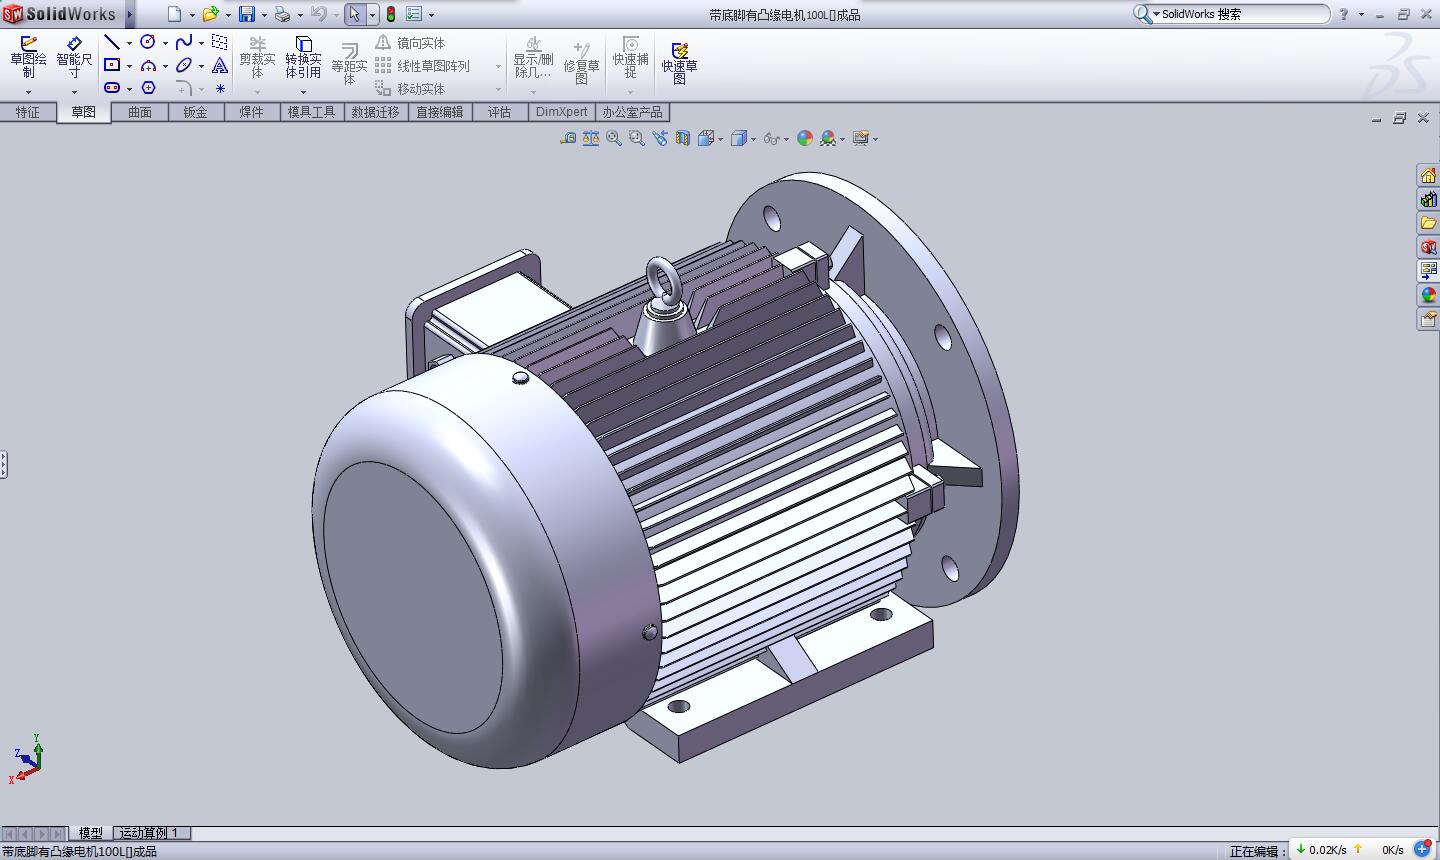Select the Arc sketch tool
1440x860 pixels.
(x=148, y=65)
